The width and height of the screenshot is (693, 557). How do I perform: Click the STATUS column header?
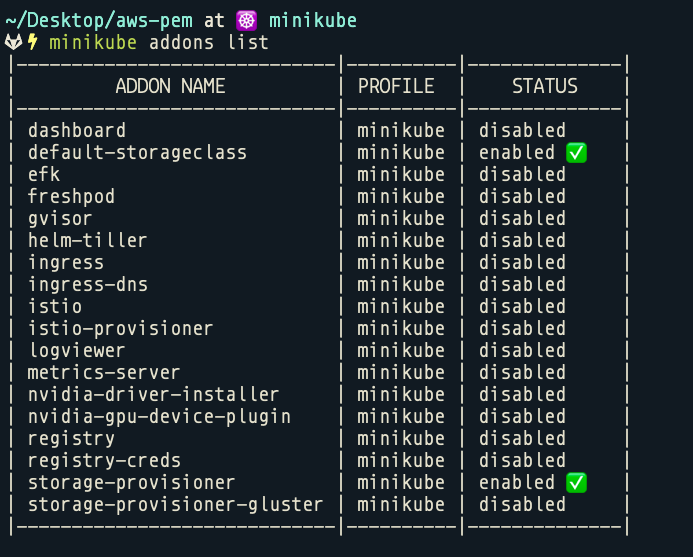(544, 86)
